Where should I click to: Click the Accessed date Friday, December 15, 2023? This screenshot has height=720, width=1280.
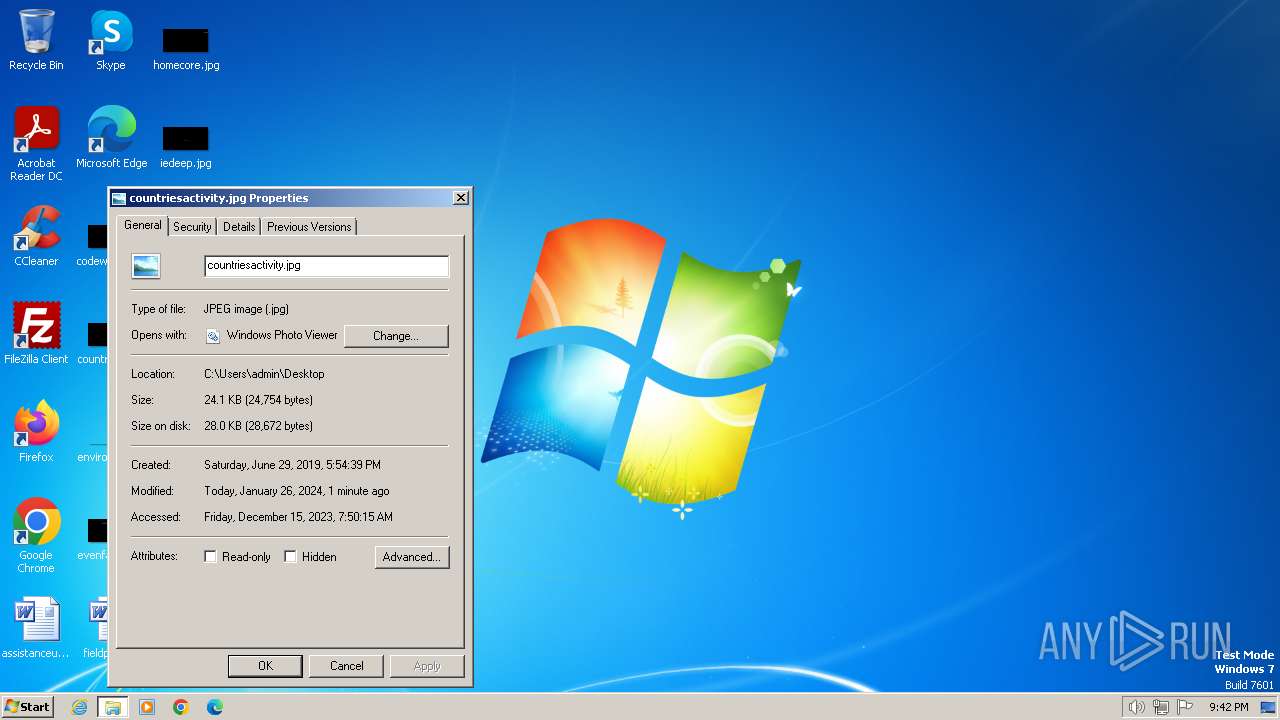[298, 517]
